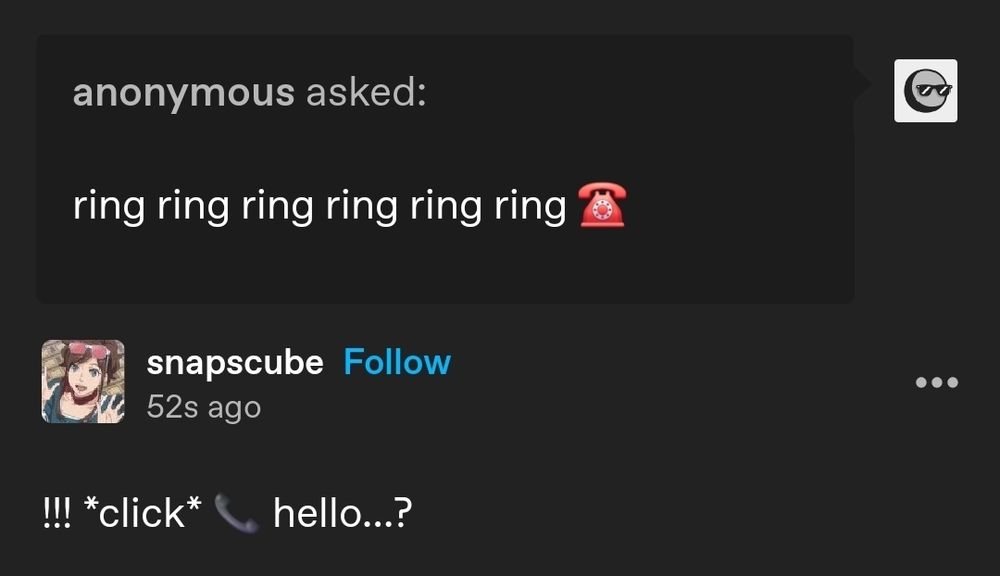This screenshot has width=1000, height=576.
Task: Select the moon face on the anon avatar
Action: click(920, 90)
